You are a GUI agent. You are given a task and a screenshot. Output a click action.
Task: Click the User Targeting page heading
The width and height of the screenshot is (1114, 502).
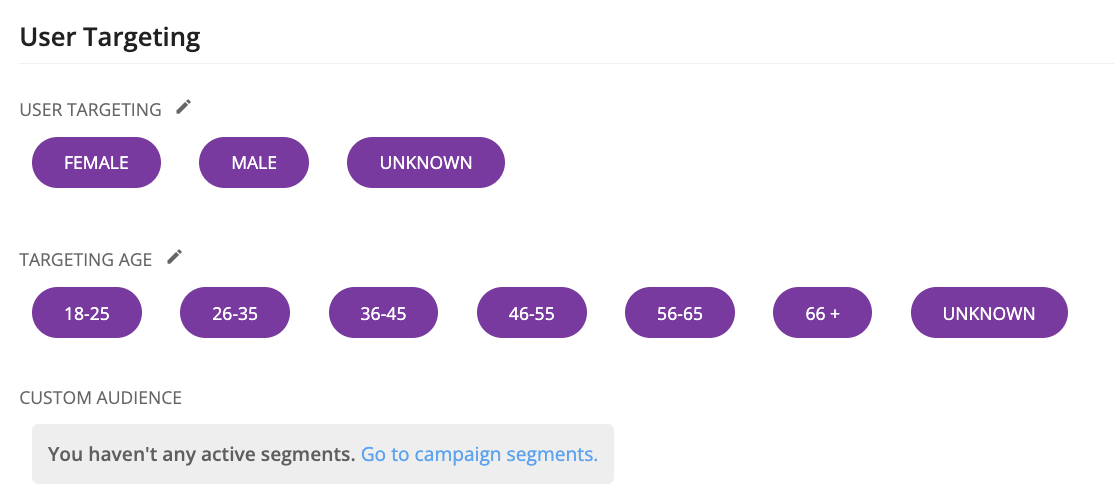(110, 37)
